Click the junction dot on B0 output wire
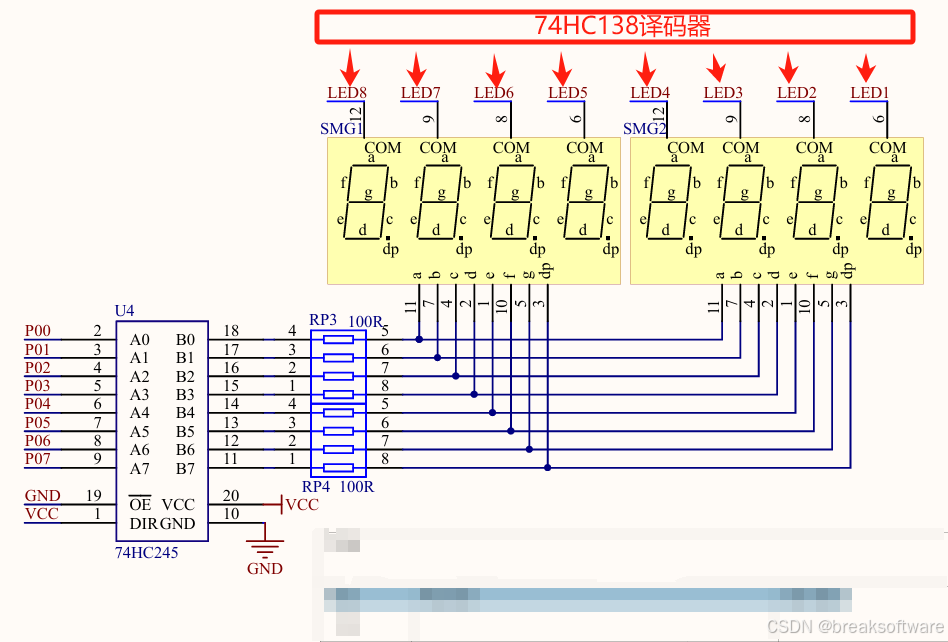Image resolution: width=948 pixels, height=642 pixels. click(419, 340)
